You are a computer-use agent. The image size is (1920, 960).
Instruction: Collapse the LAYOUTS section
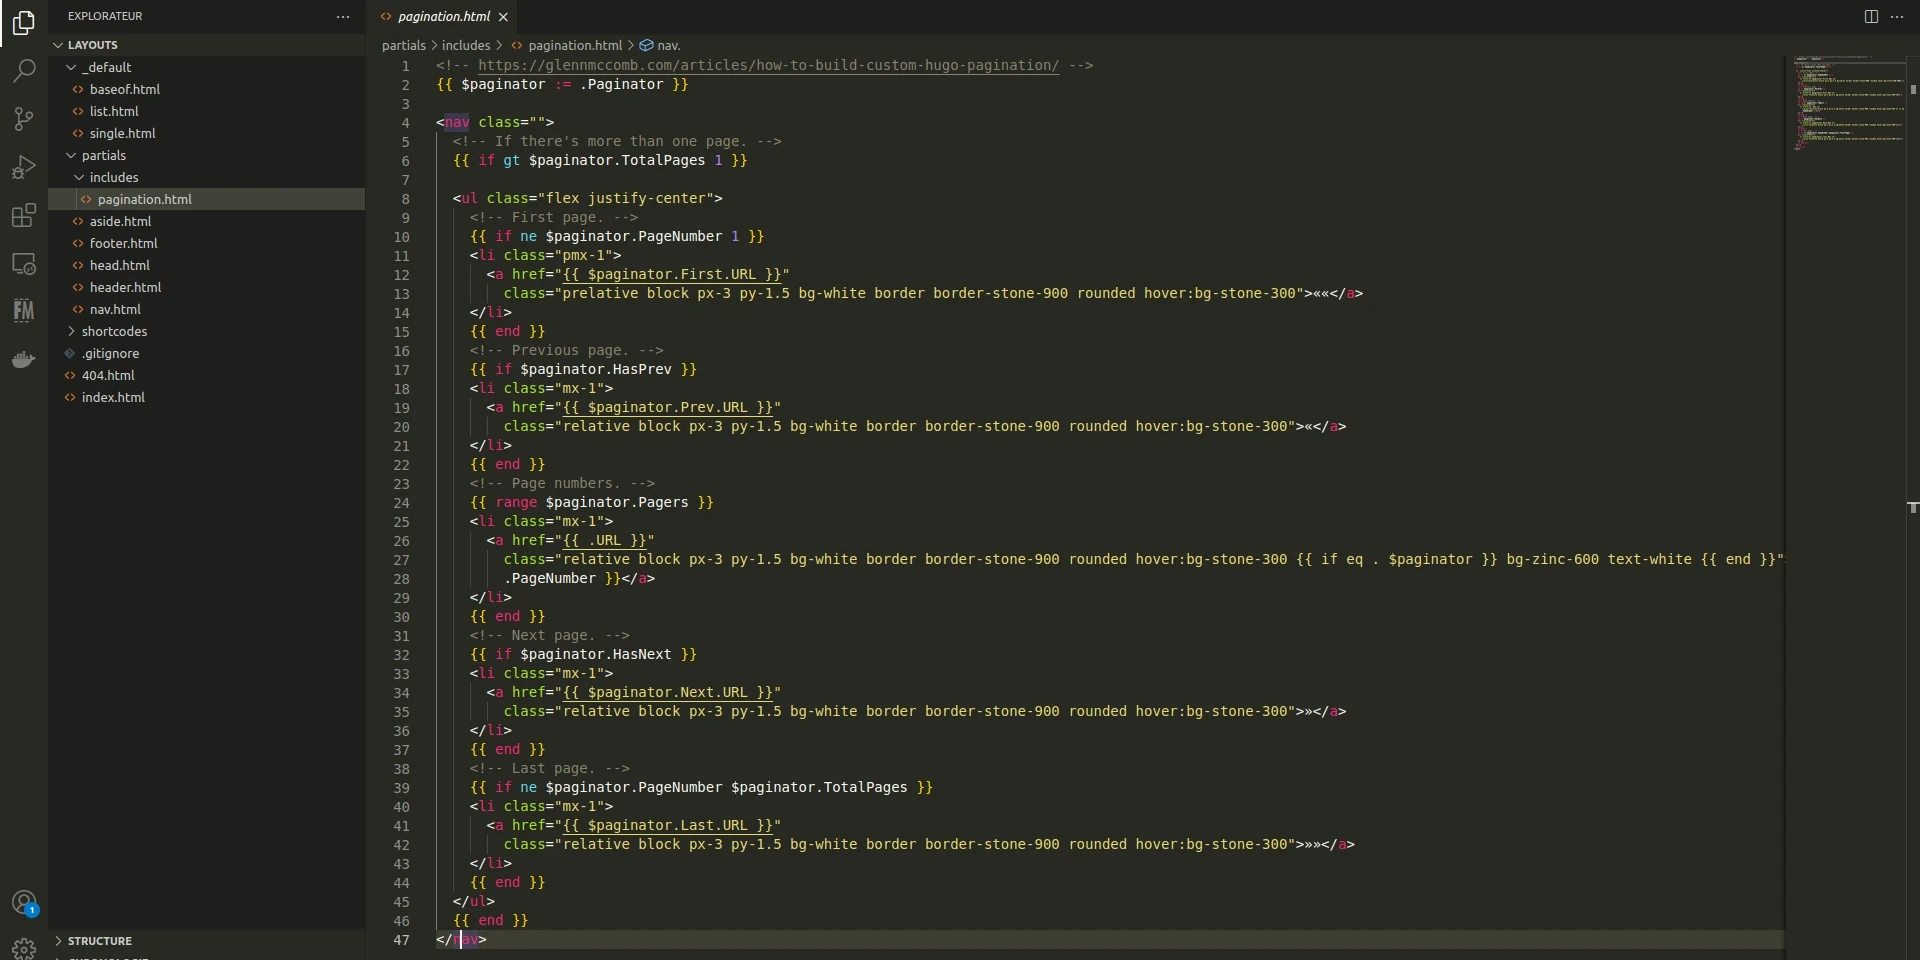(x=207, y=45)
